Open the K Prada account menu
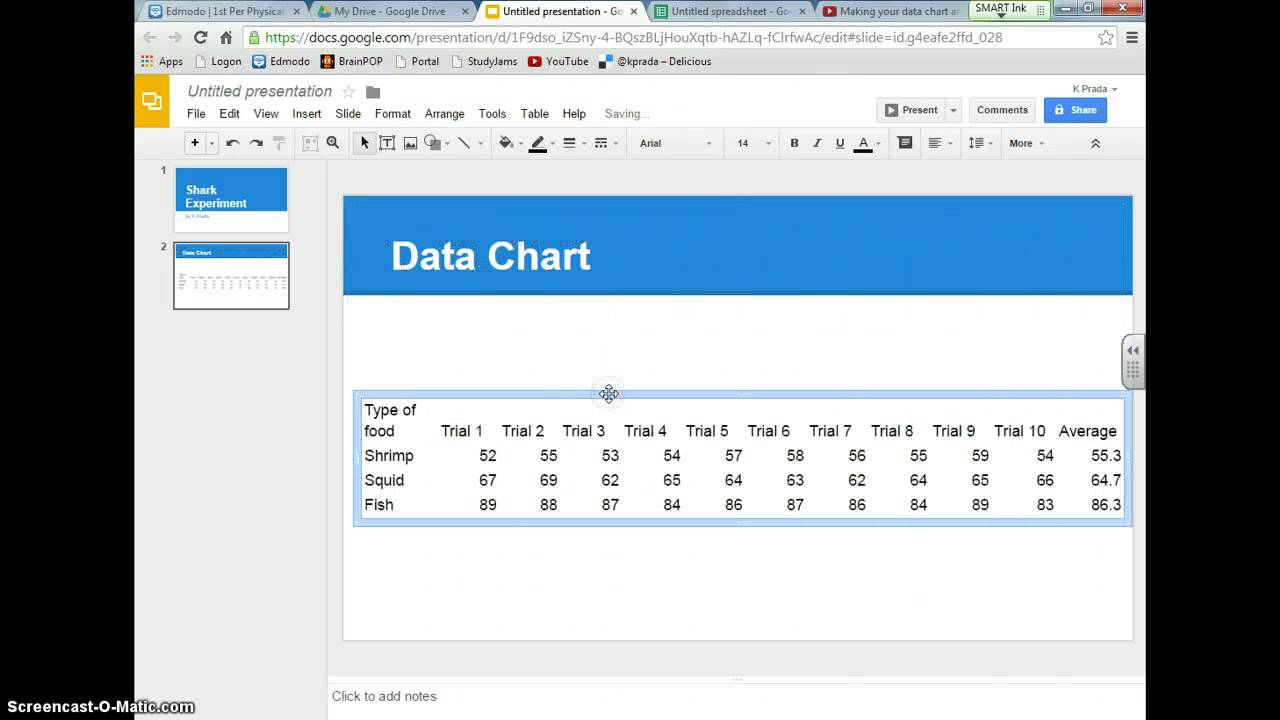Viewport: 1280px width, 720px height. tap(1095, 89)
